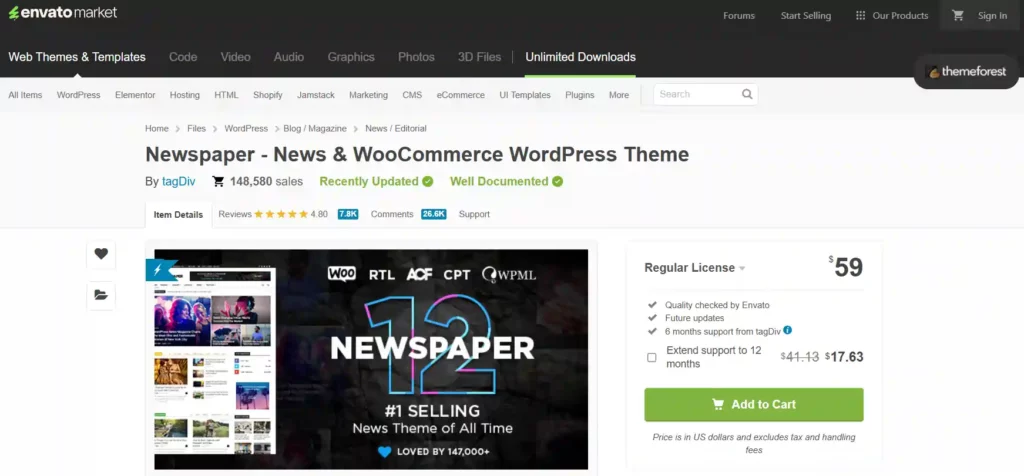Click the Newspaper 12 preview image
Screen dimensions: 1024x476
370,358
